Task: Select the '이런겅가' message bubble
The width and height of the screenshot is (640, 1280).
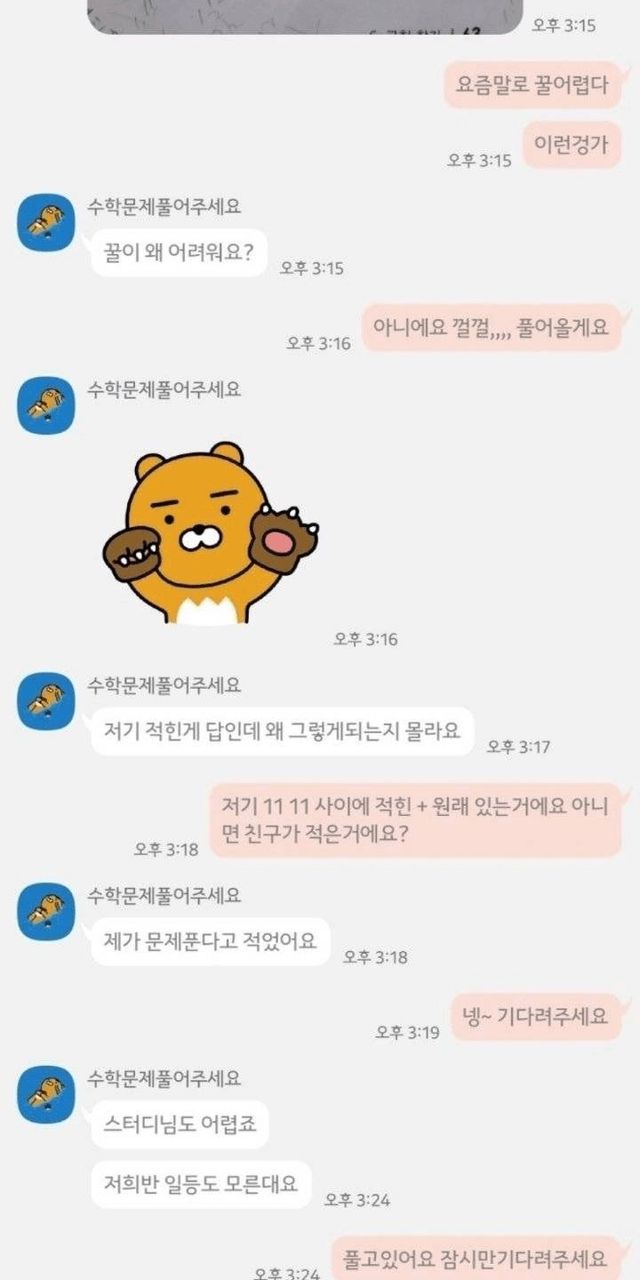Action: pos(571,144)
